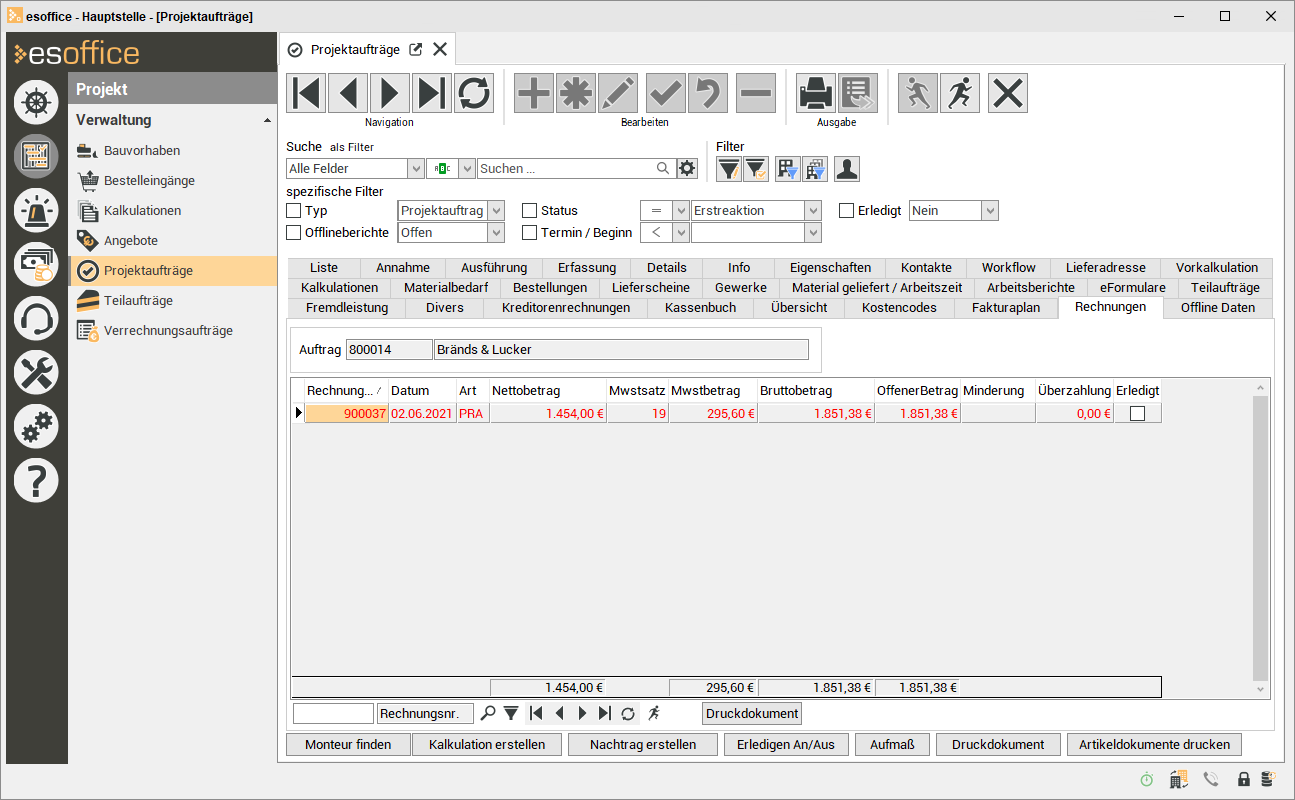The width and height of the screenshot is (1295, 800).
Task: Open the empty Termin / Beginn date dropdown
Action: click(813, 233)
